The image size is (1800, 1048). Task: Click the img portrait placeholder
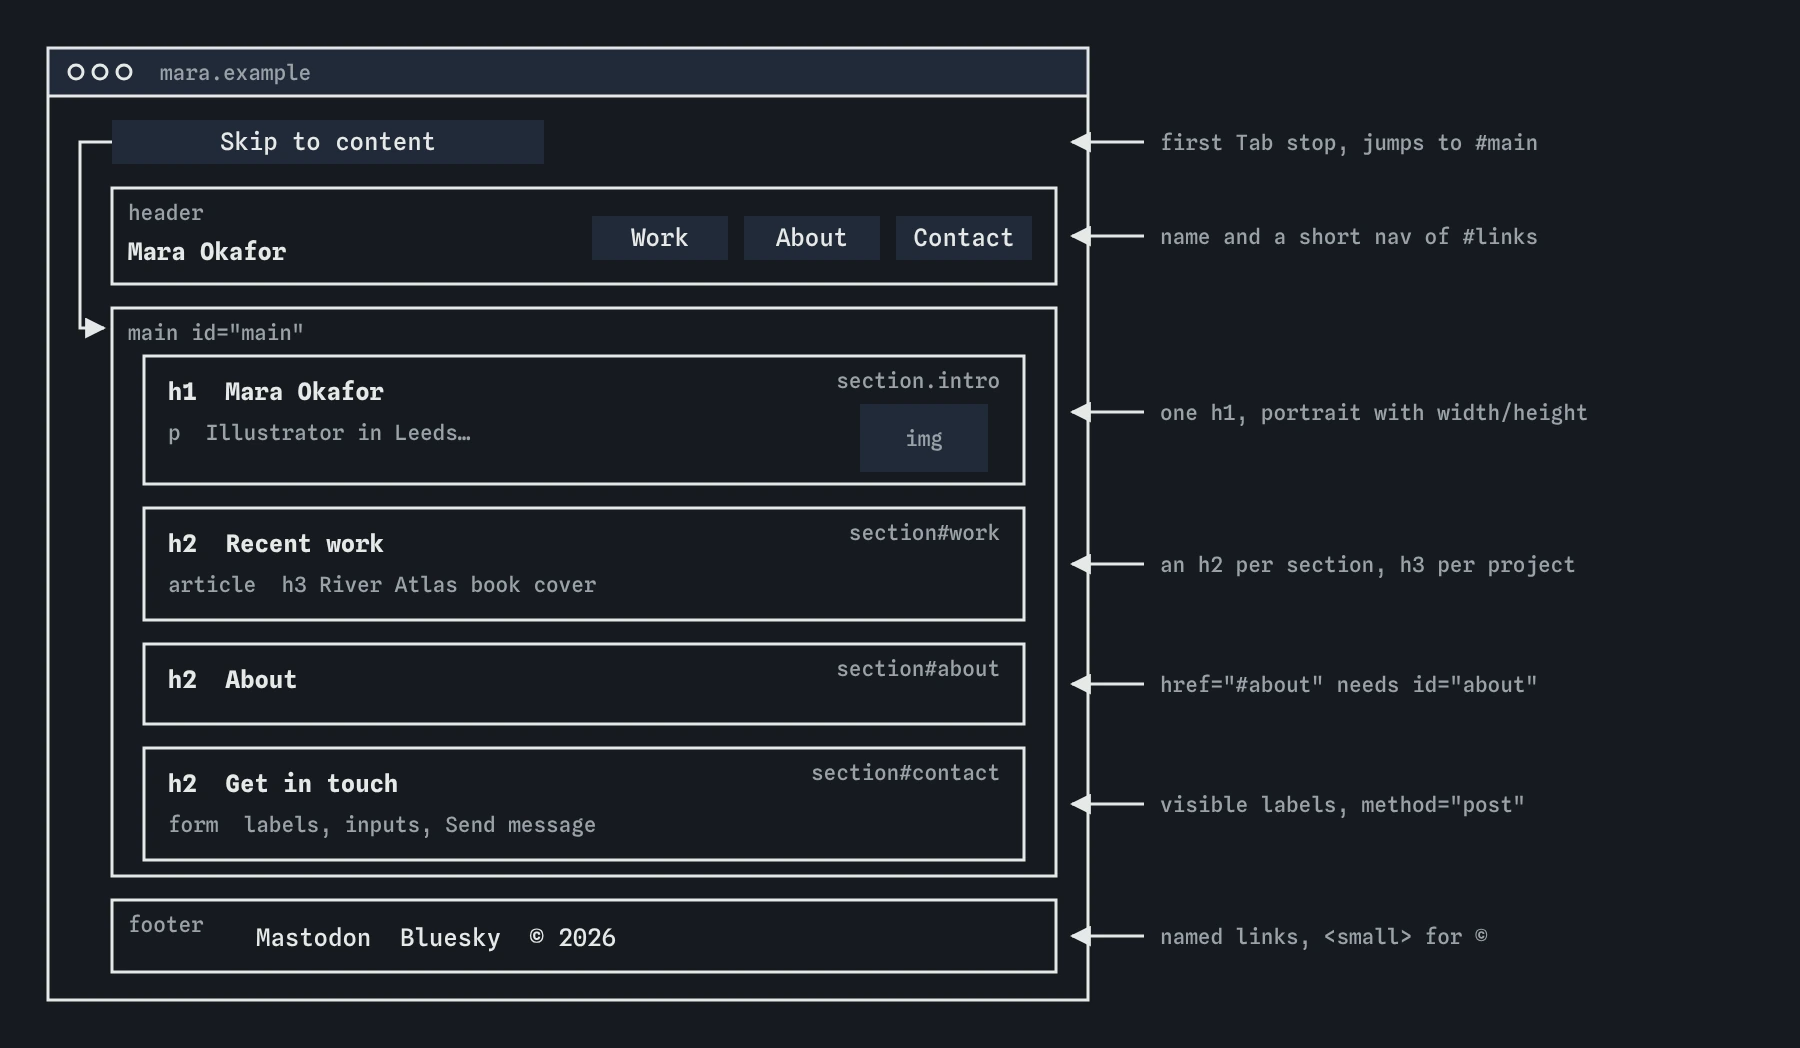coord(924,438)
